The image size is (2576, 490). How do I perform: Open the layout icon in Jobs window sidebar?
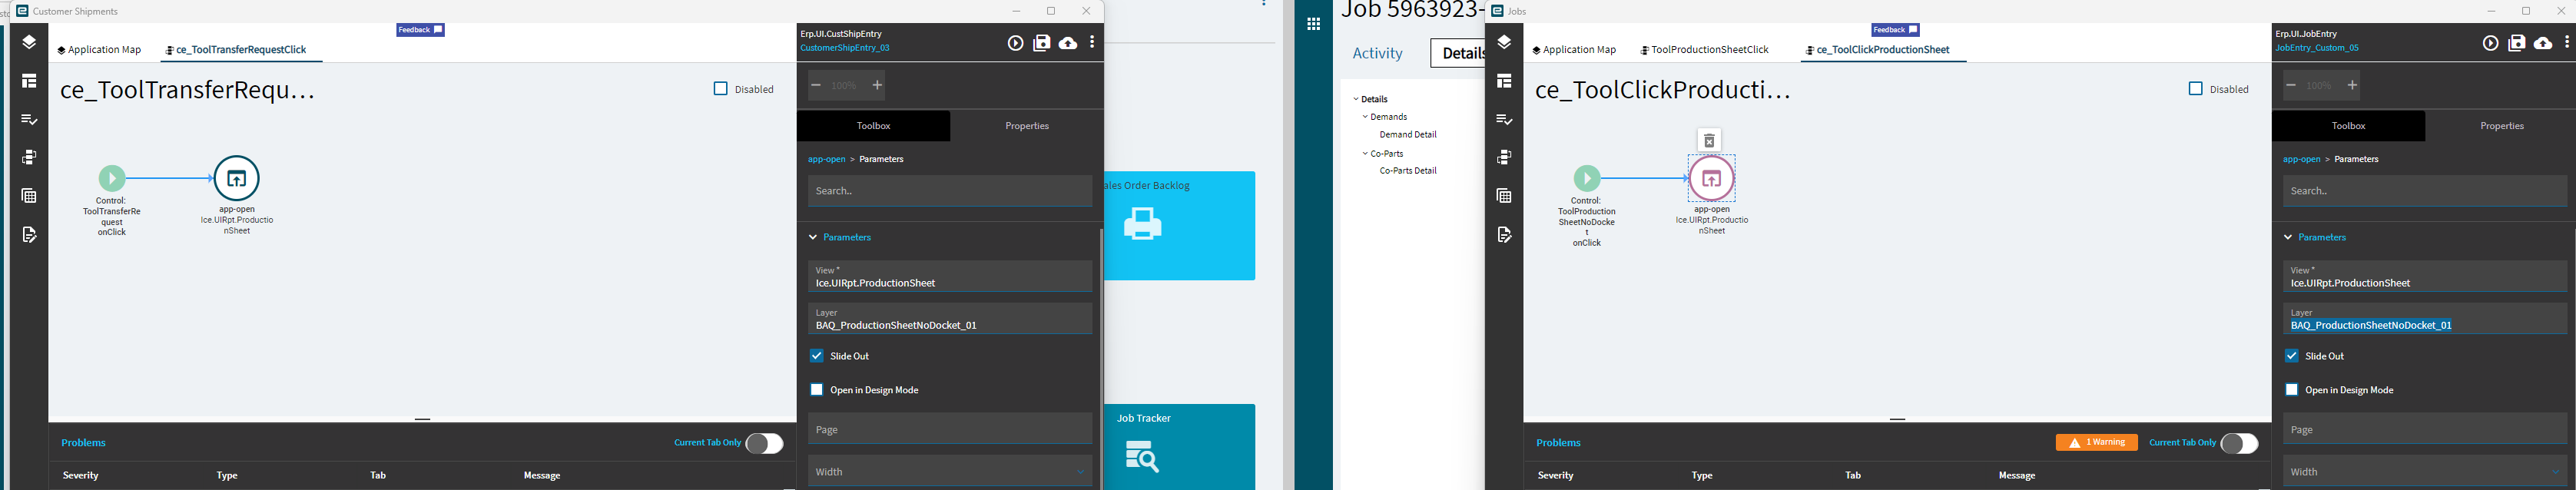click(x=1504, y=81)
